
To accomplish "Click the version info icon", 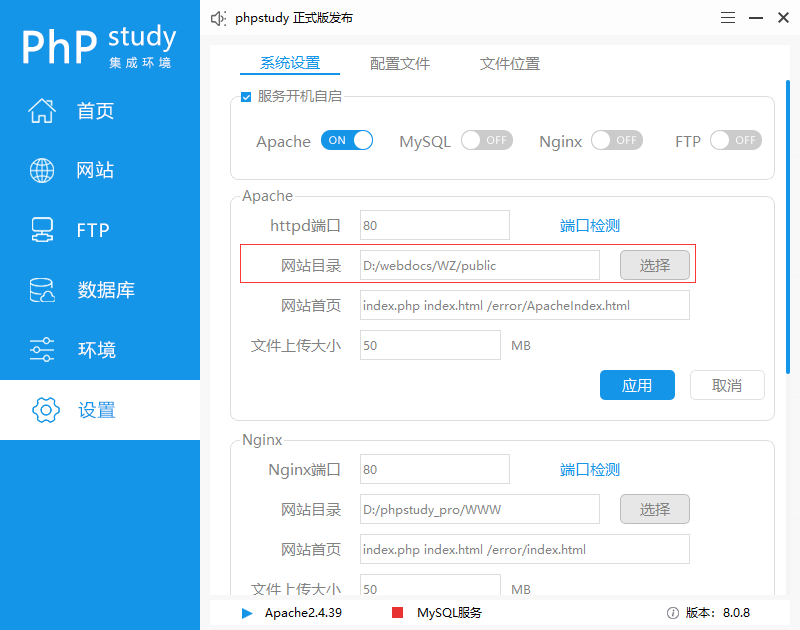I will pyautogui.click(x=672, y=613).
